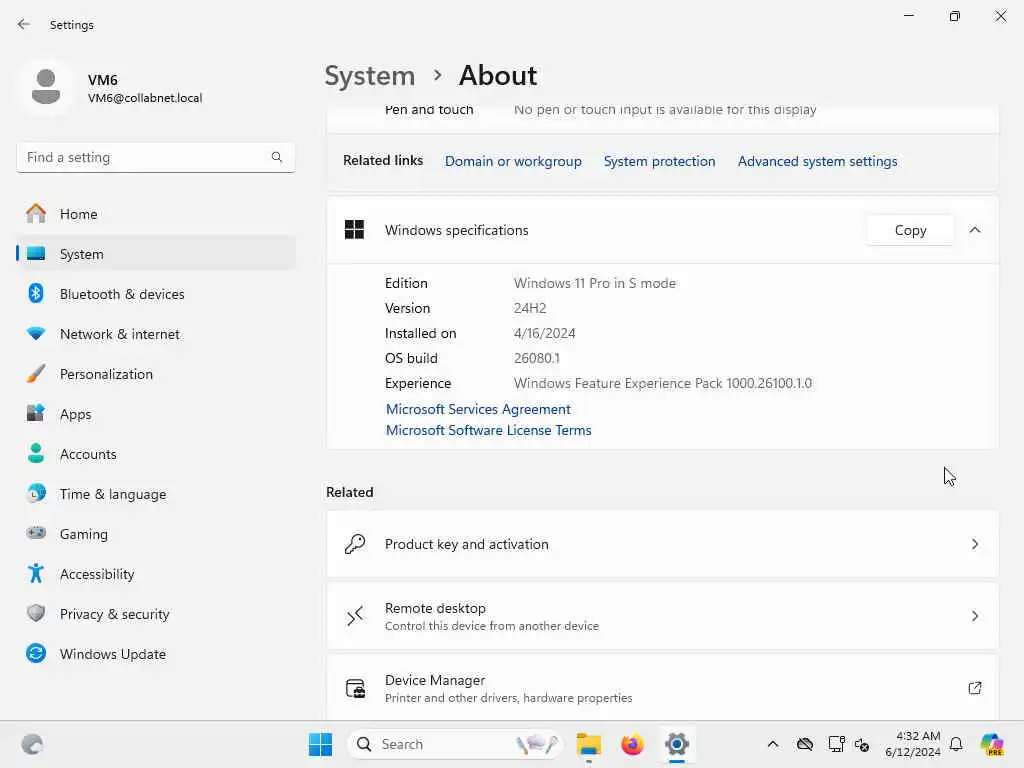1024x768 pixels.
Task: Open the Windows Start button
Action: coord(320,744)
